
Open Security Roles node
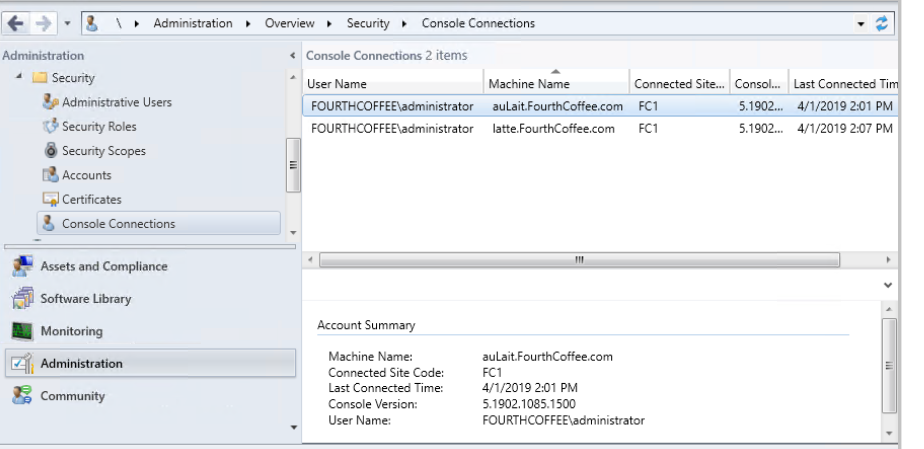(99, 127)
